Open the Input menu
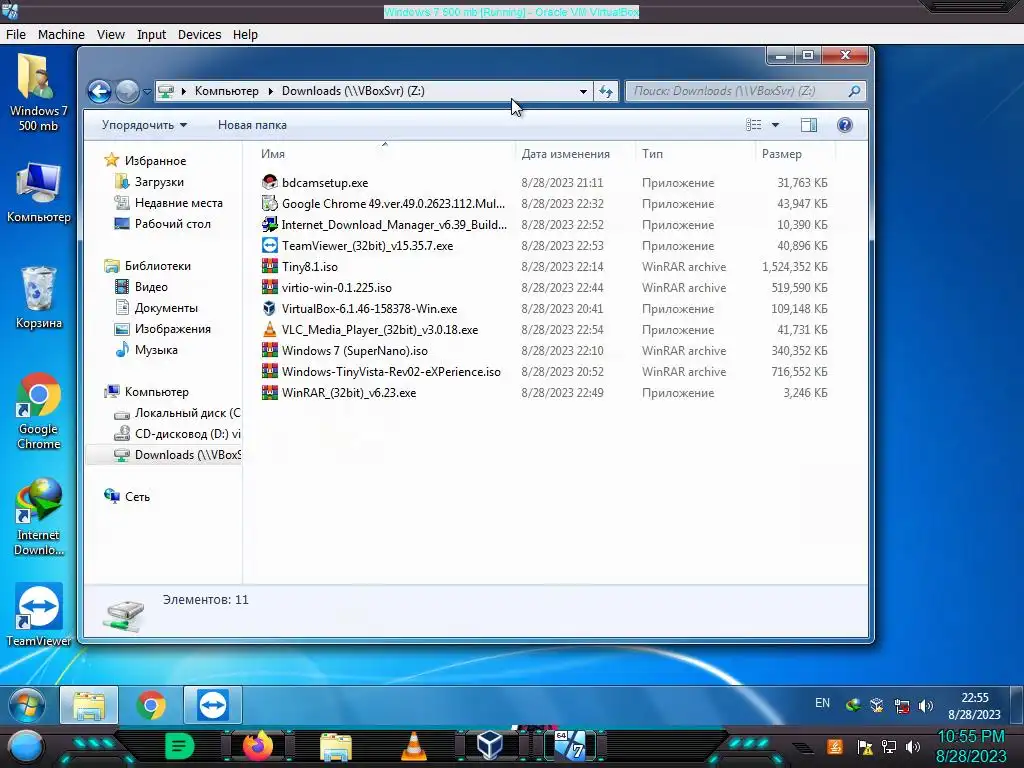 (x=151, y=35)
